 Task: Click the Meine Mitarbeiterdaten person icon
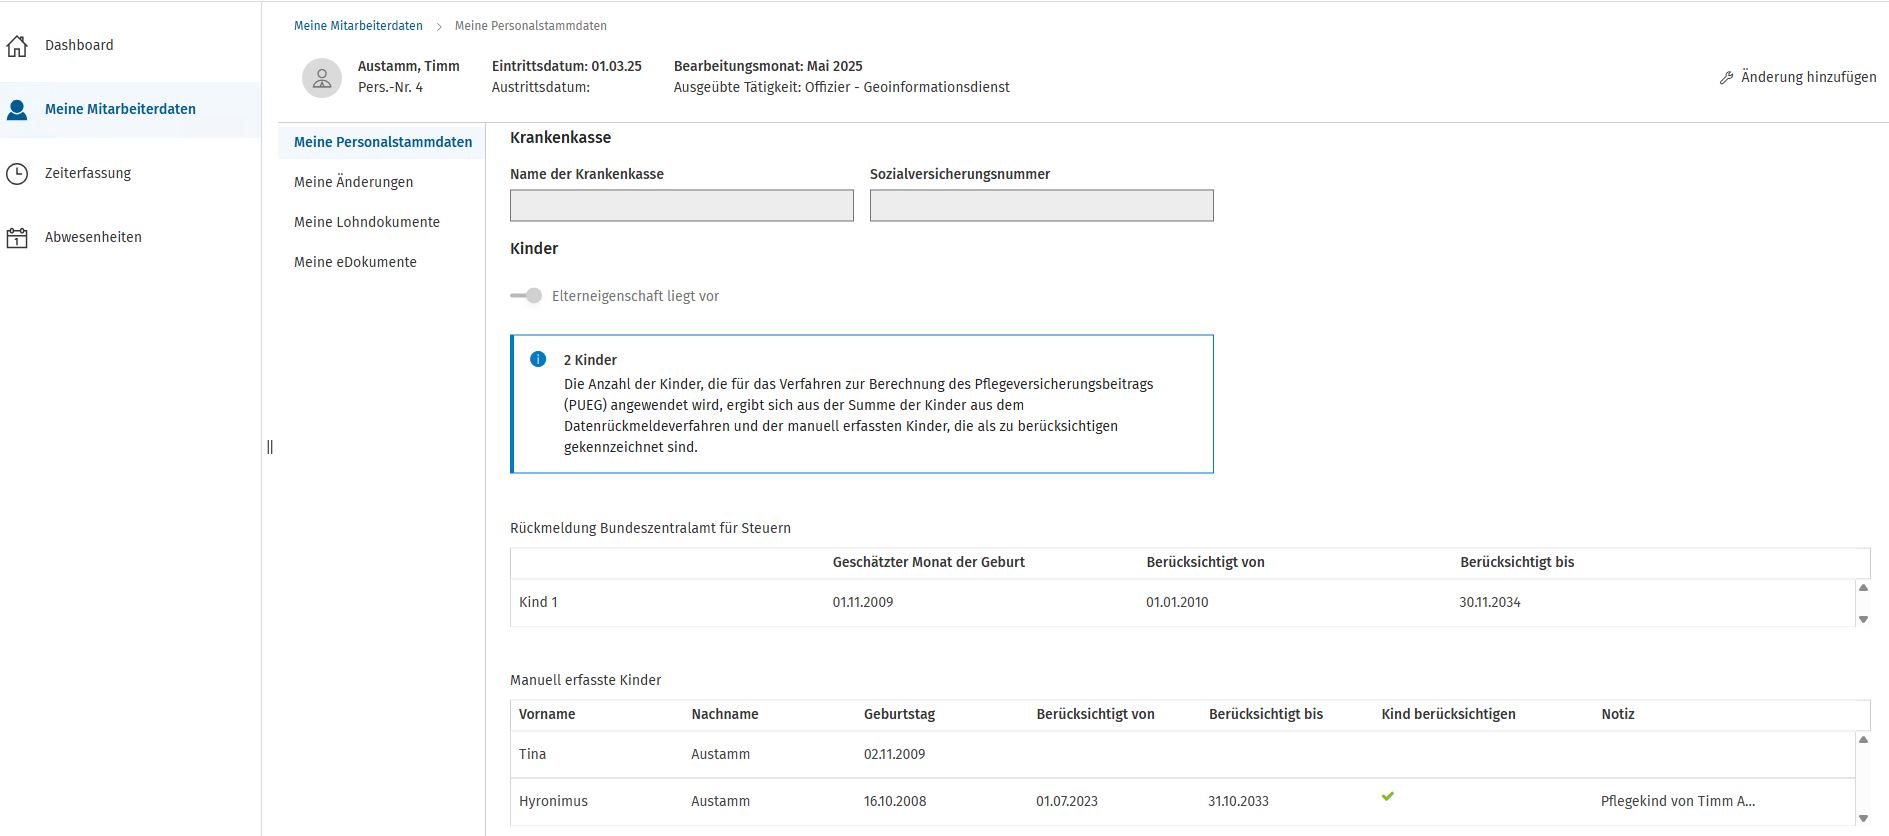17,110
